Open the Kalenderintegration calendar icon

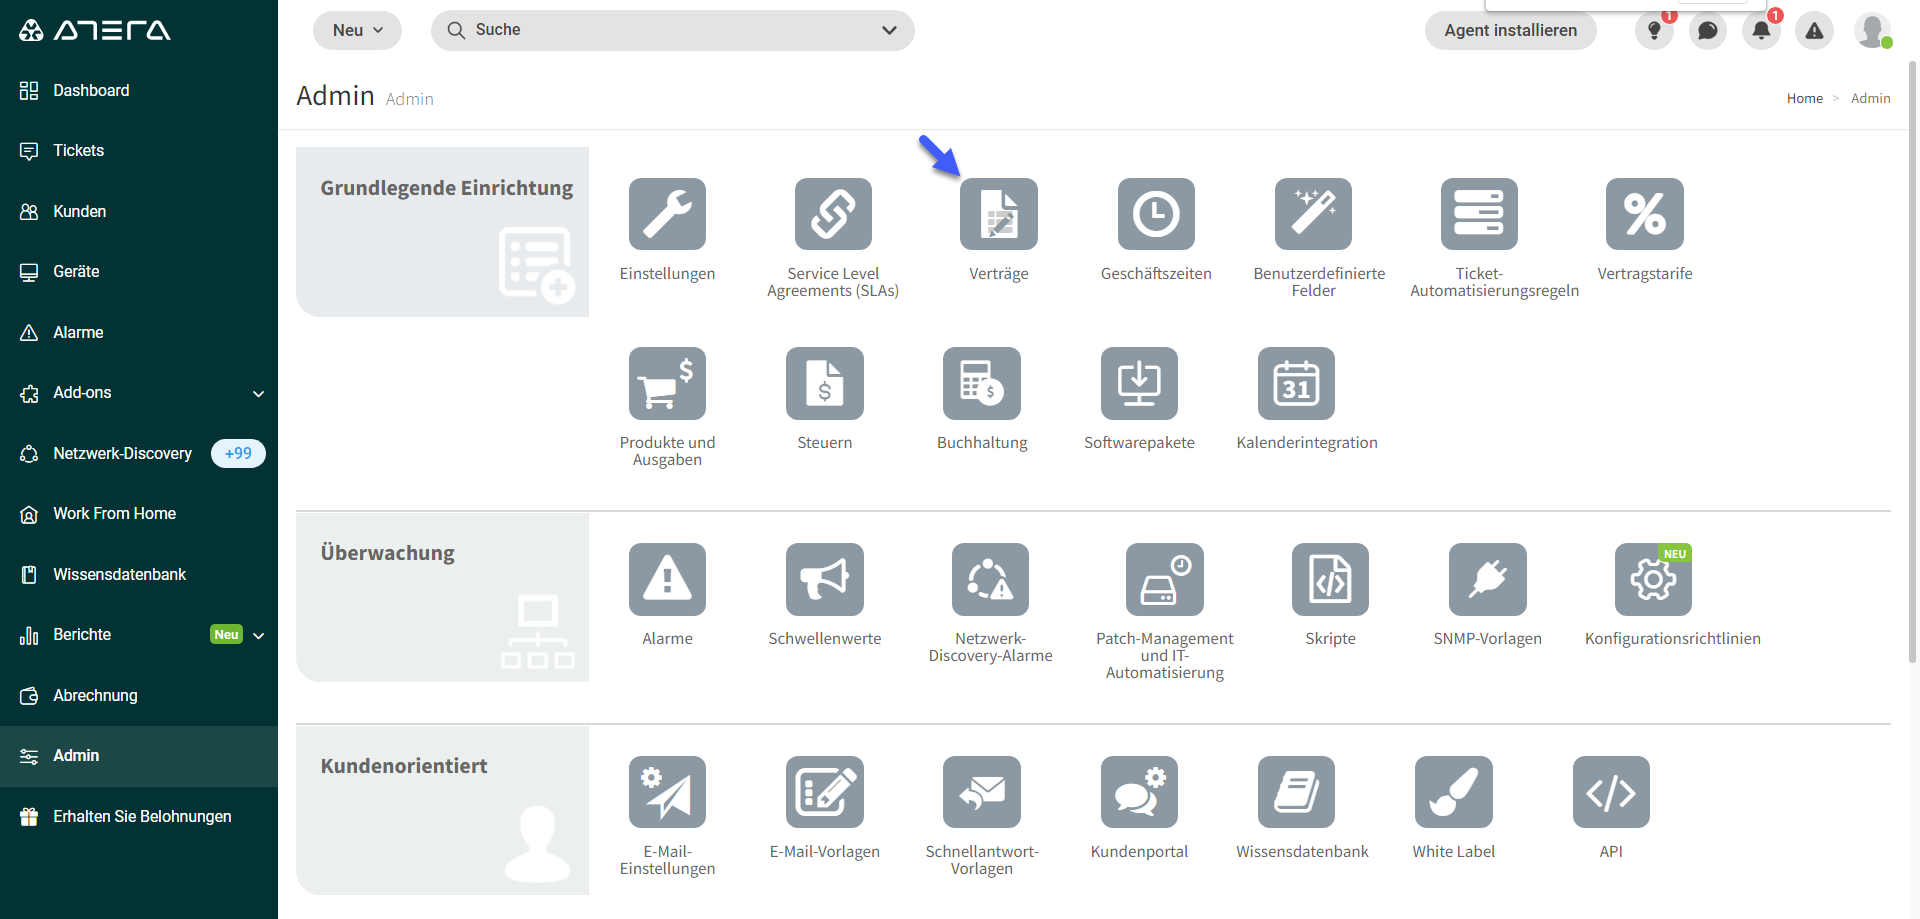click(x=1296, y=383)
